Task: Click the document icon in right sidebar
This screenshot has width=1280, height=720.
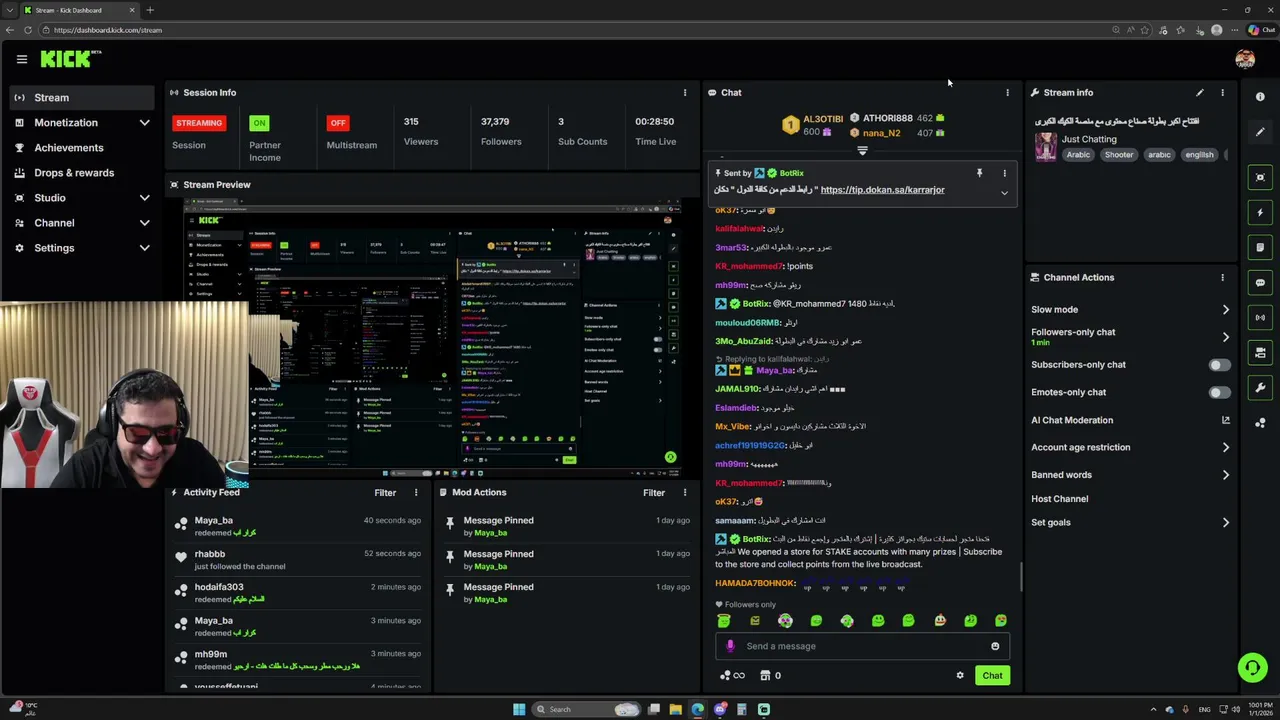Action: (1260, 247)
